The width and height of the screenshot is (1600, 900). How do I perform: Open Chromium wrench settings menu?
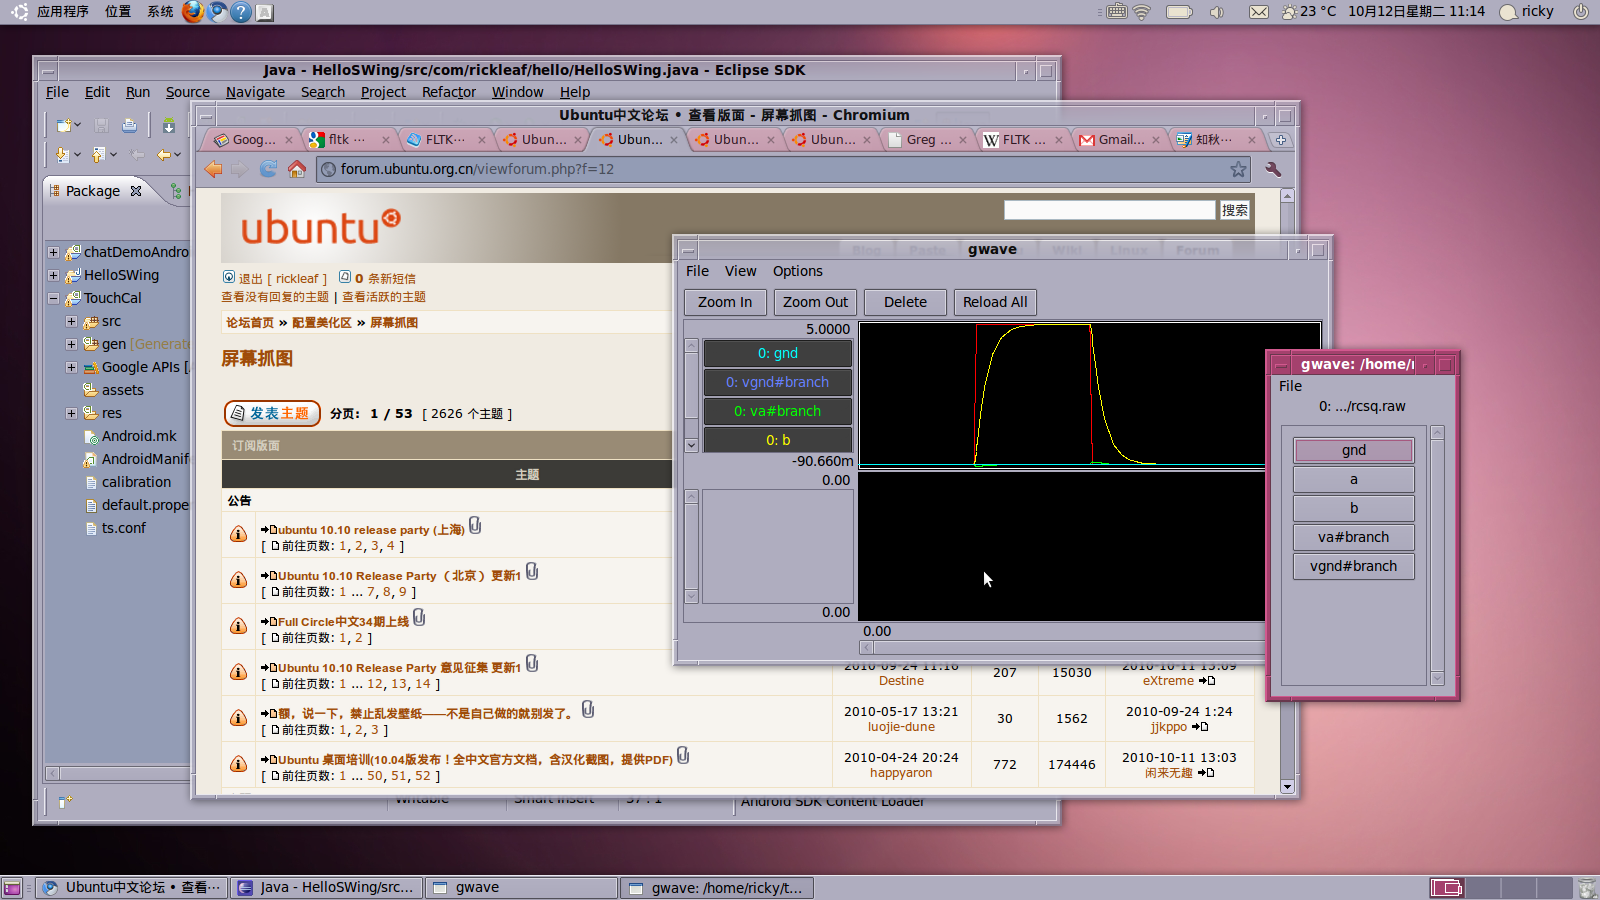[x=1273, y=169]
